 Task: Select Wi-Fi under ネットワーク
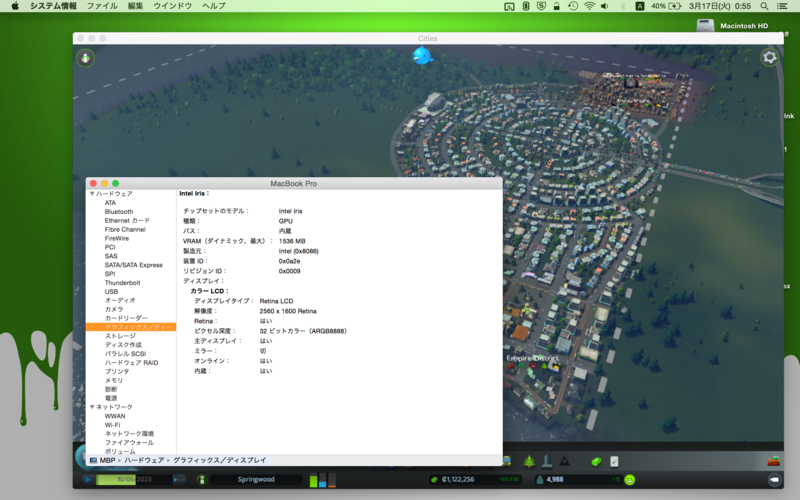pyautogui.click(x=112, y=425)
